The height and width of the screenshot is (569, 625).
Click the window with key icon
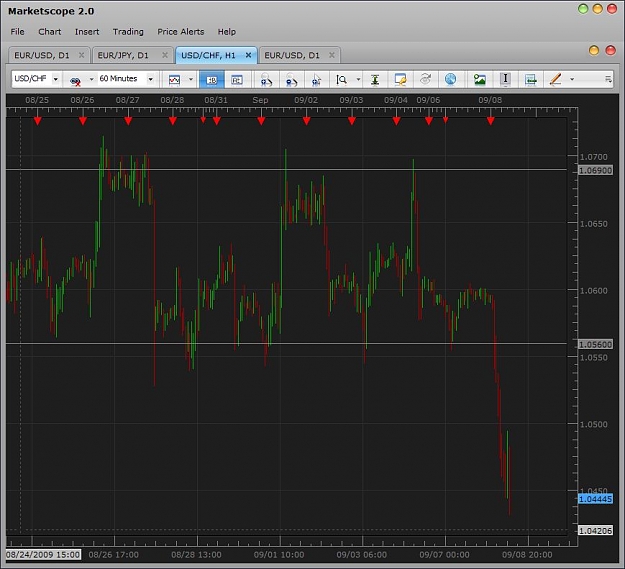[400, 80]
